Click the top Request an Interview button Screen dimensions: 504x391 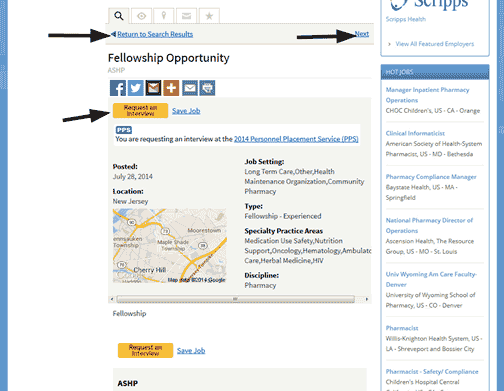(140, 111)
